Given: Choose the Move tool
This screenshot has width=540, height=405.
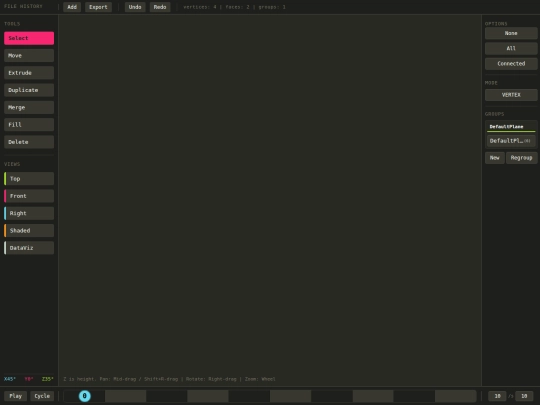Looking at the screenshot, I should (29, 55).
